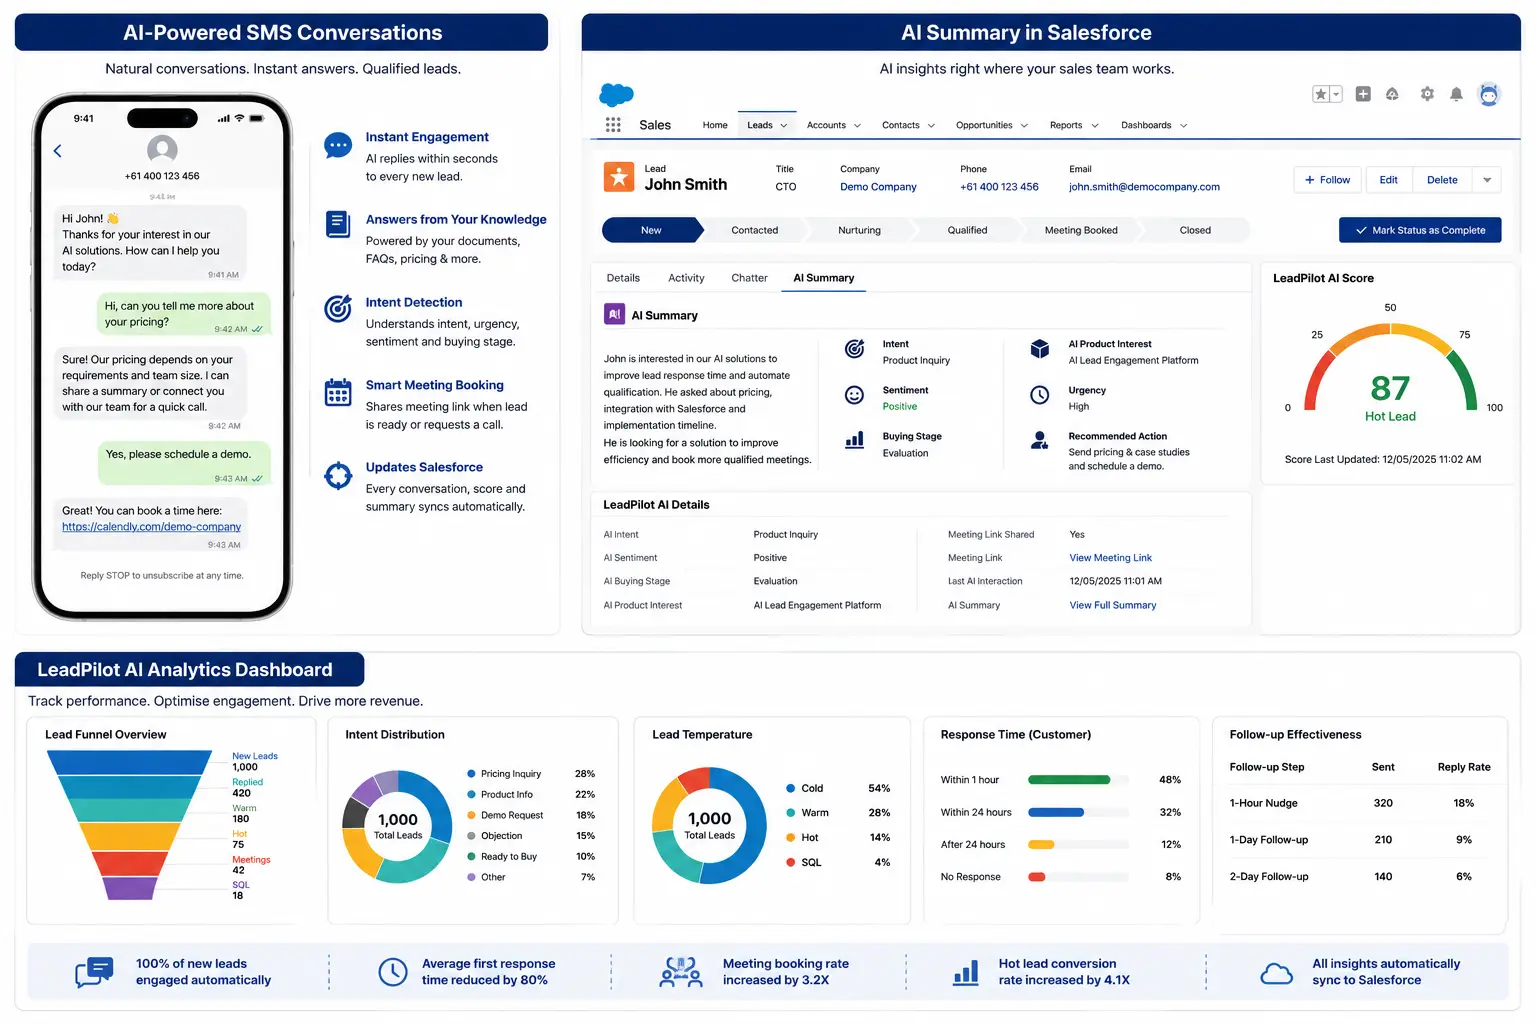Image resolution: width=1536 pixels, height=1024 pixels.
Task: Click the Trailhead guidance icon
Action: (1392, 94)
